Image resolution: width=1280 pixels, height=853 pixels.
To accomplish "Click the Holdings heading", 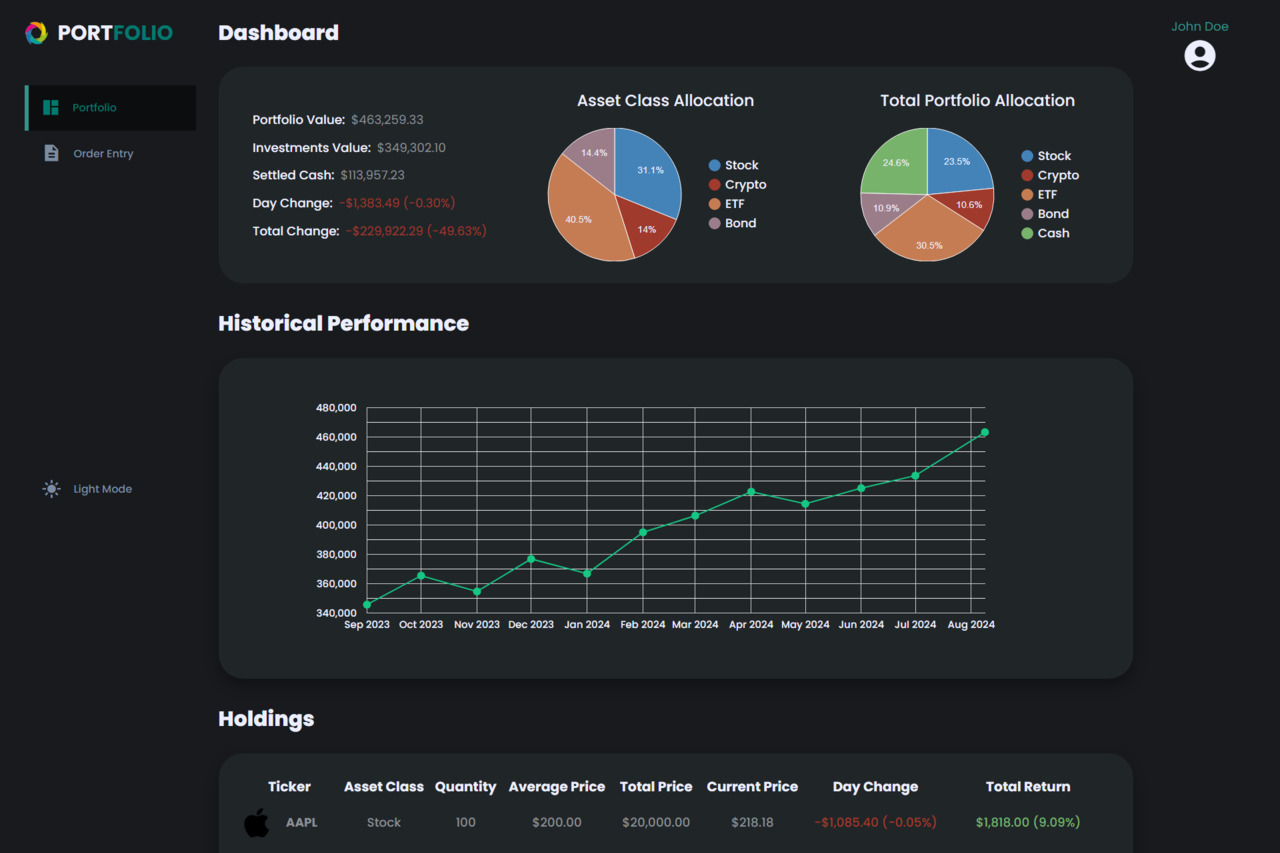I will (x=266, y=718).
